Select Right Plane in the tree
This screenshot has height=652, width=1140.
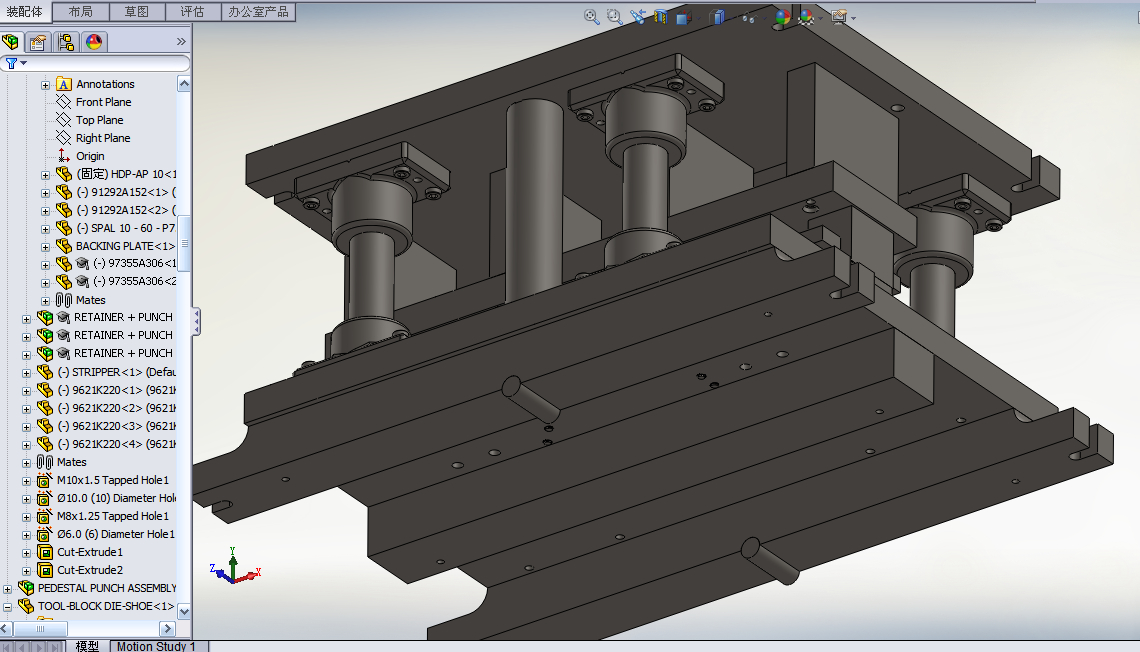103,138
